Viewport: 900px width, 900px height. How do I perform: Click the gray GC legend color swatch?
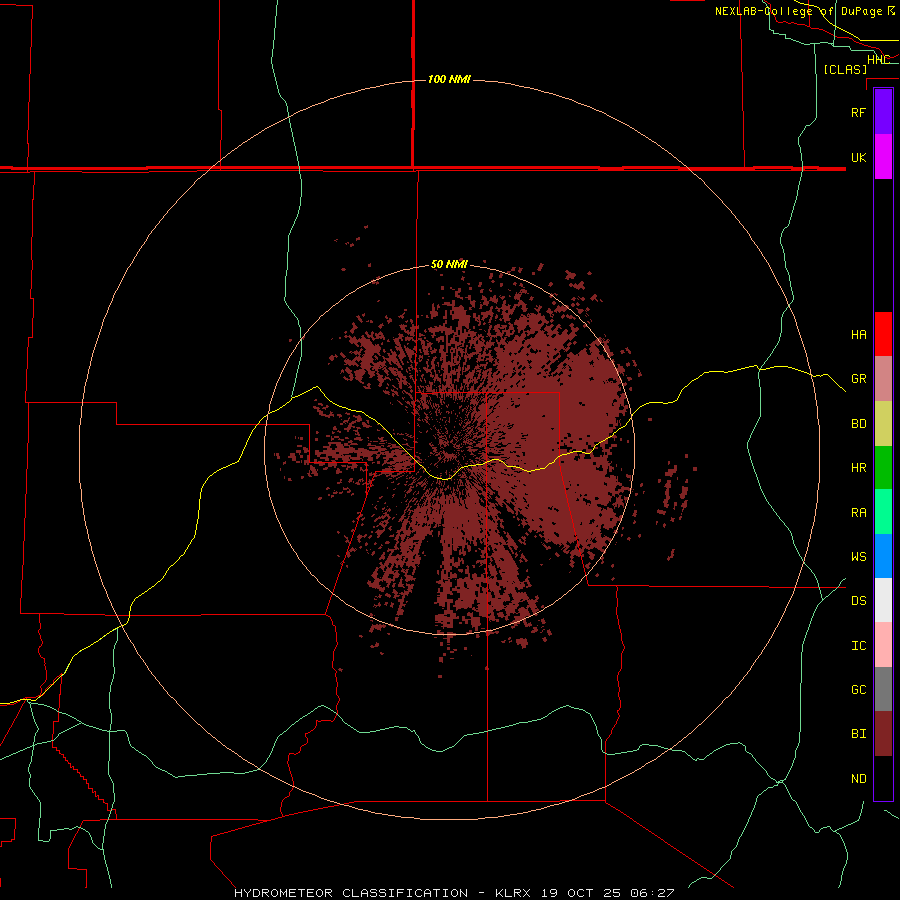(x=883, y=689)
